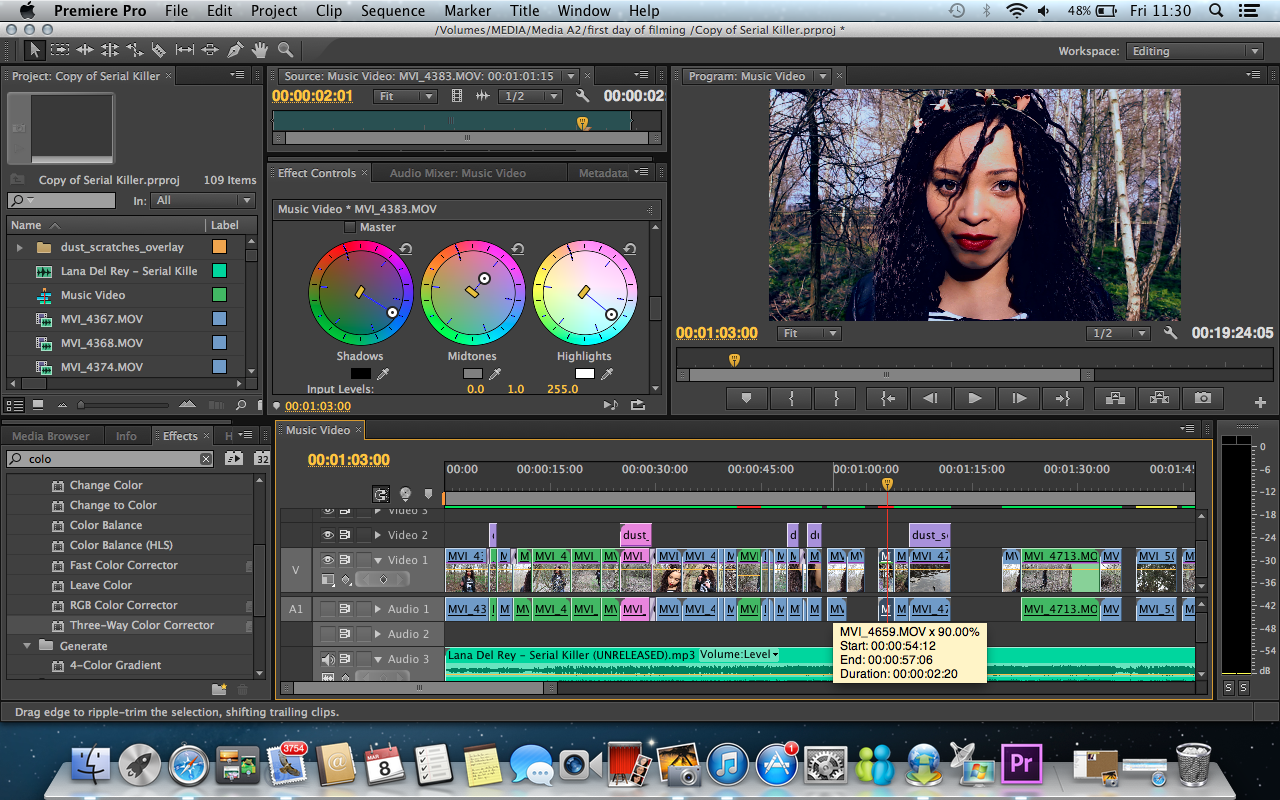
Task: Step forward one frame in Program monitor
Action: pyautogui.click(x=1019, y=398)
